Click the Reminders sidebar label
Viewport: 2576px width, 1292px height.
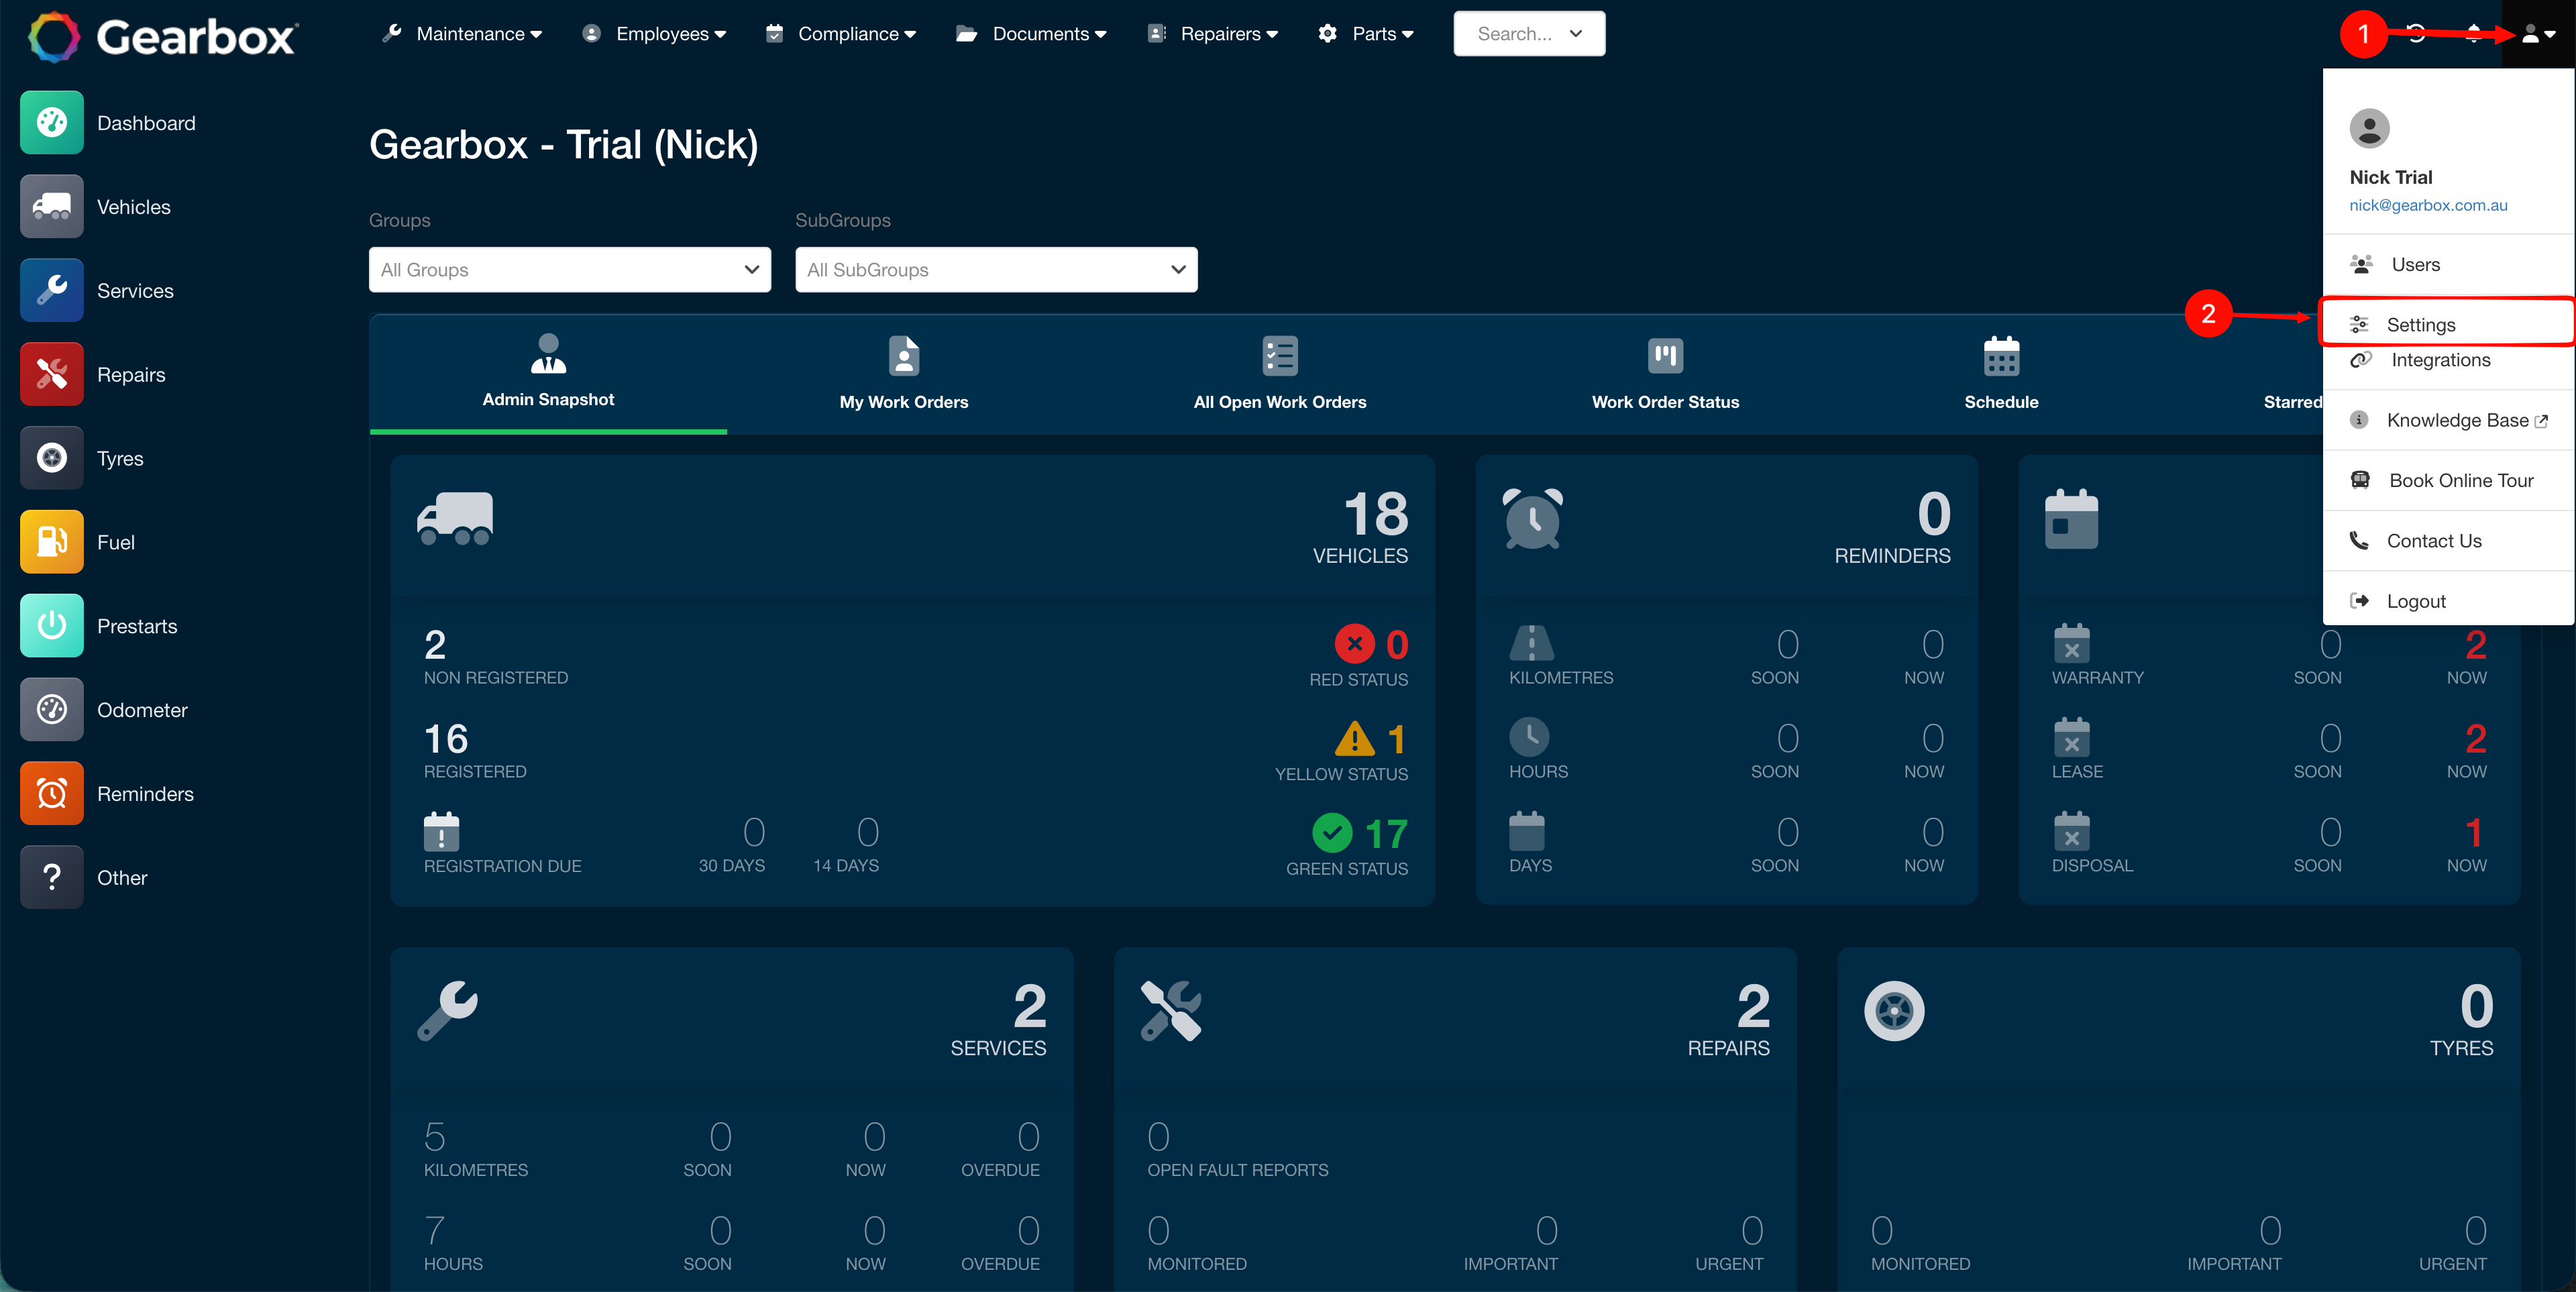point(145,794)
